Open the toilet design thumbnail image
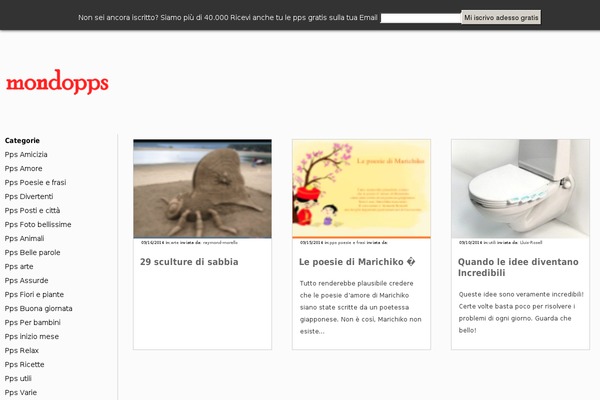 pyautogui.click(x=520, y=188)
